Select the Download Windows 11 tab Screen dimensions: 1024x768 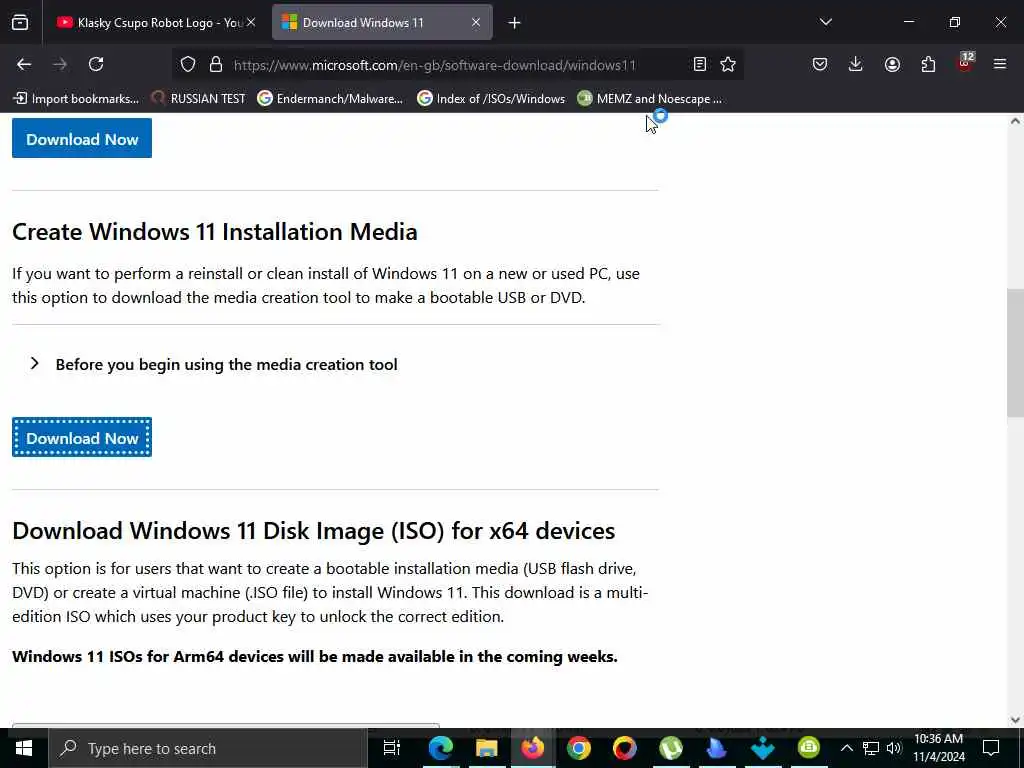(x=382, y=23)
